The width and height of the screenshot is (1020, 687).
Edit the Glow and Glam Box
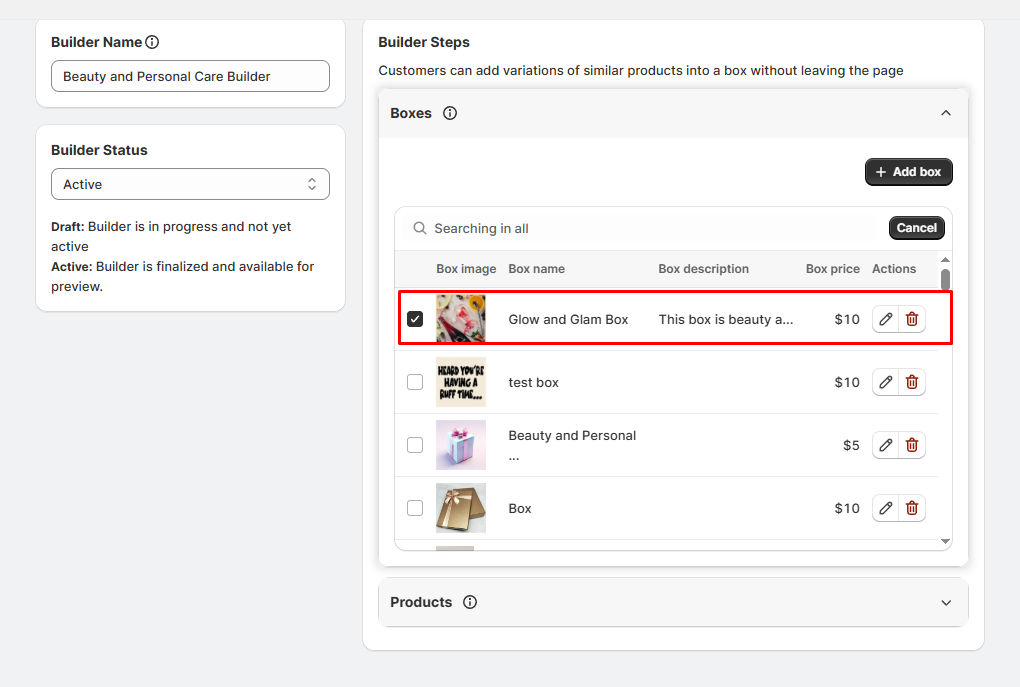click(885, 319)
